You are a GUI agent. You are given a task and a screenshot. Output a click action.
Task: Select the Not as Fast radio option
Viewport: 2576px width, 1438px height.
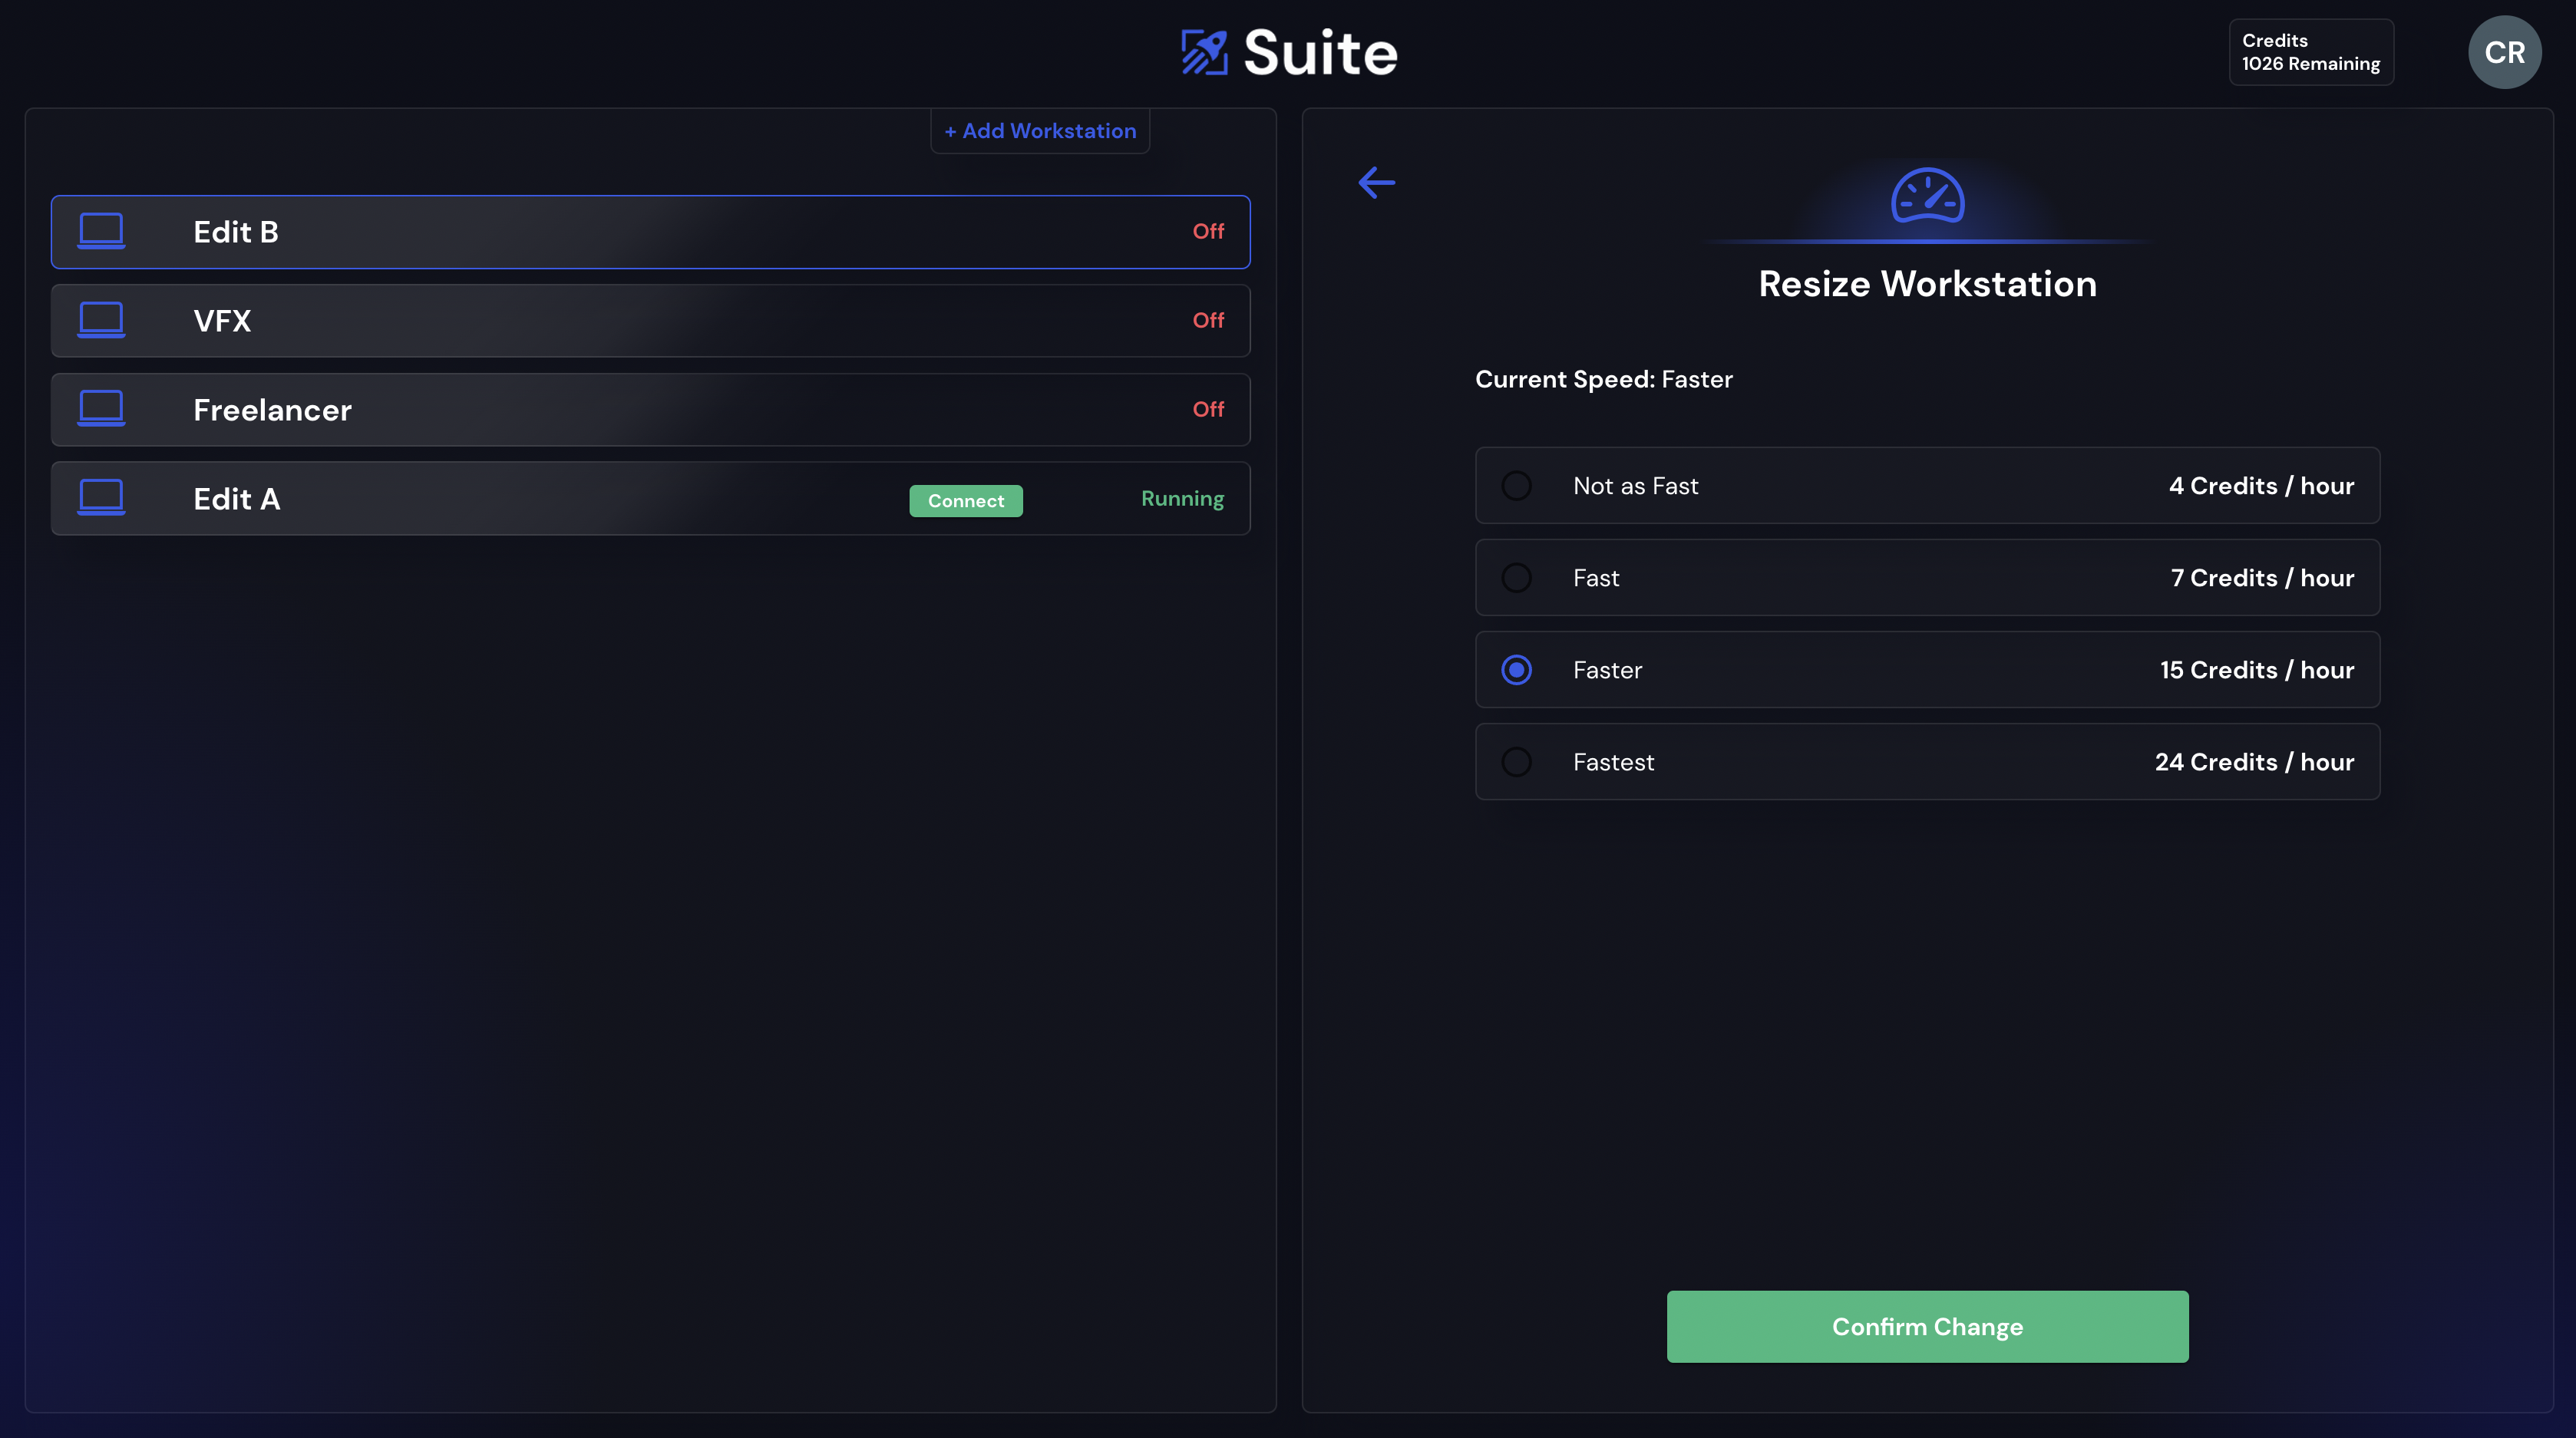(1516, 486)
